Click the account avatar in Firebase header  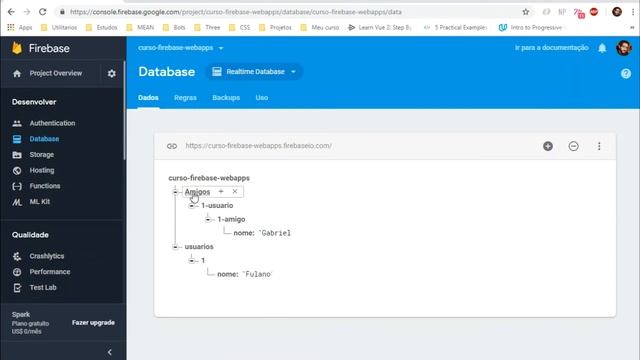(624, 48)
